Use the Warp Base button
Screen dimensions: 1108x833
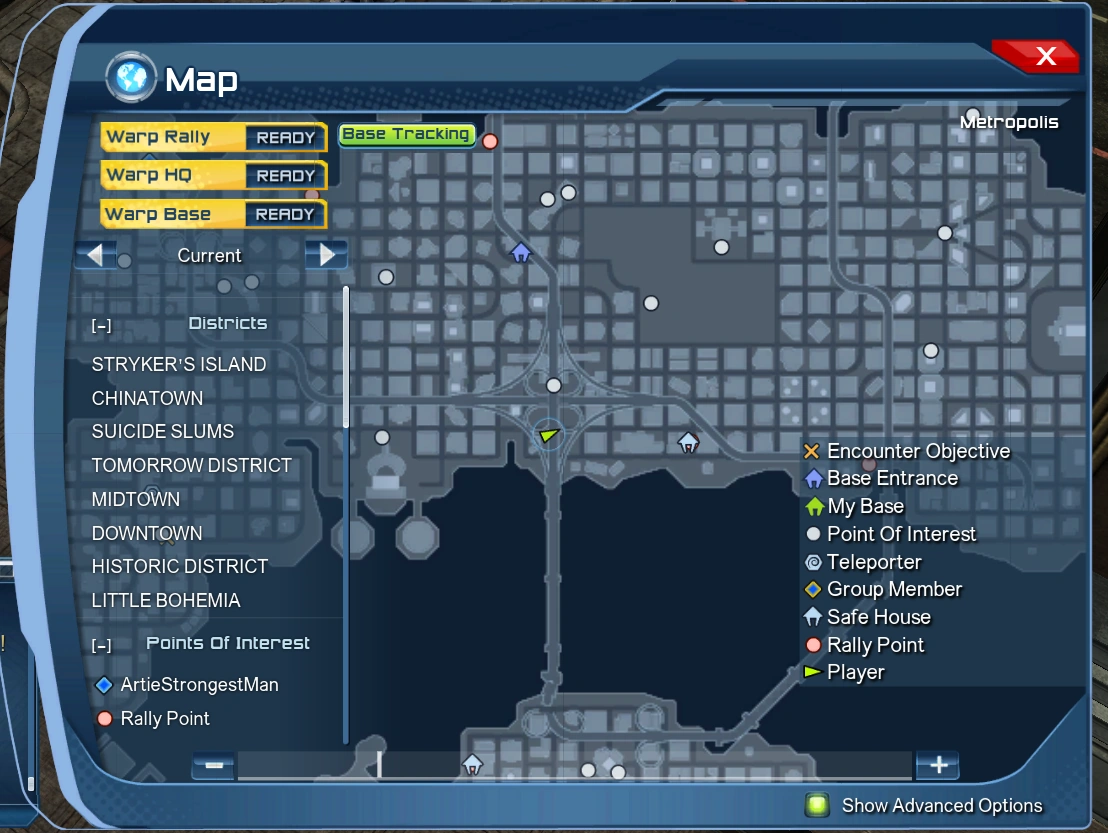coord(213,214)
